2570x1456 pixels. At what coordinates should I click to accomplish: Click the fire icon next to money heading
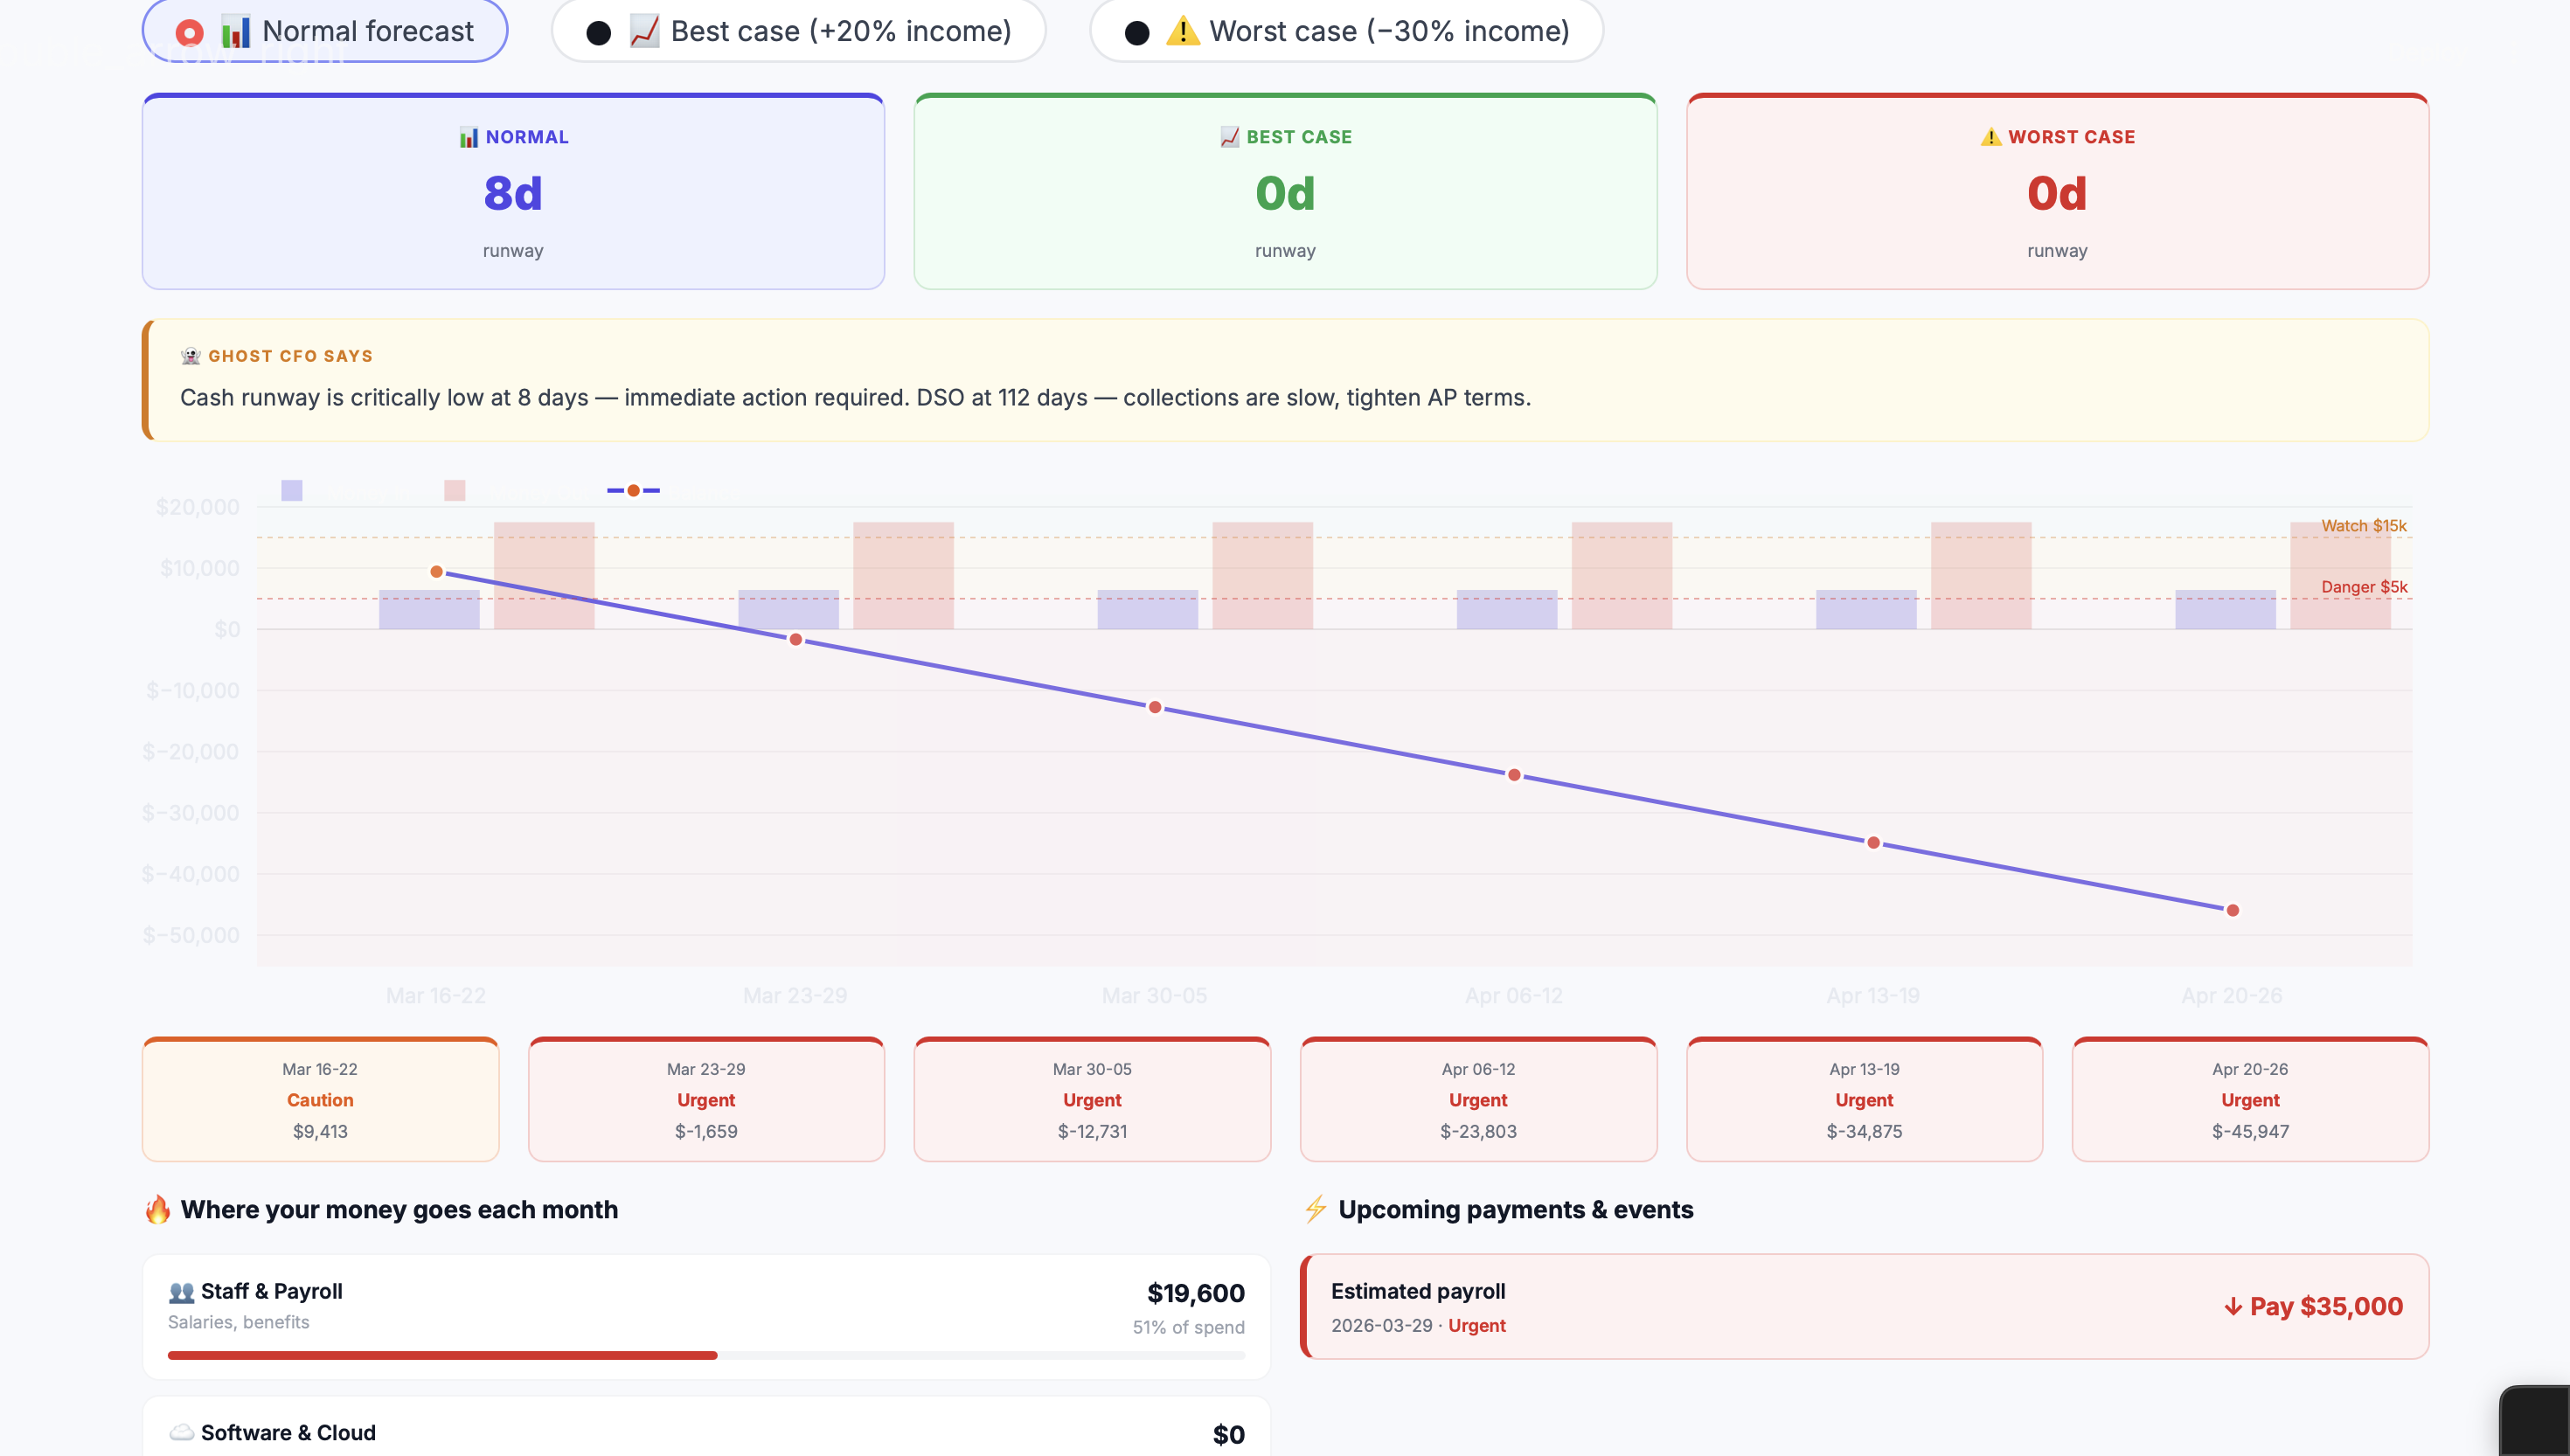point(158,1209)
